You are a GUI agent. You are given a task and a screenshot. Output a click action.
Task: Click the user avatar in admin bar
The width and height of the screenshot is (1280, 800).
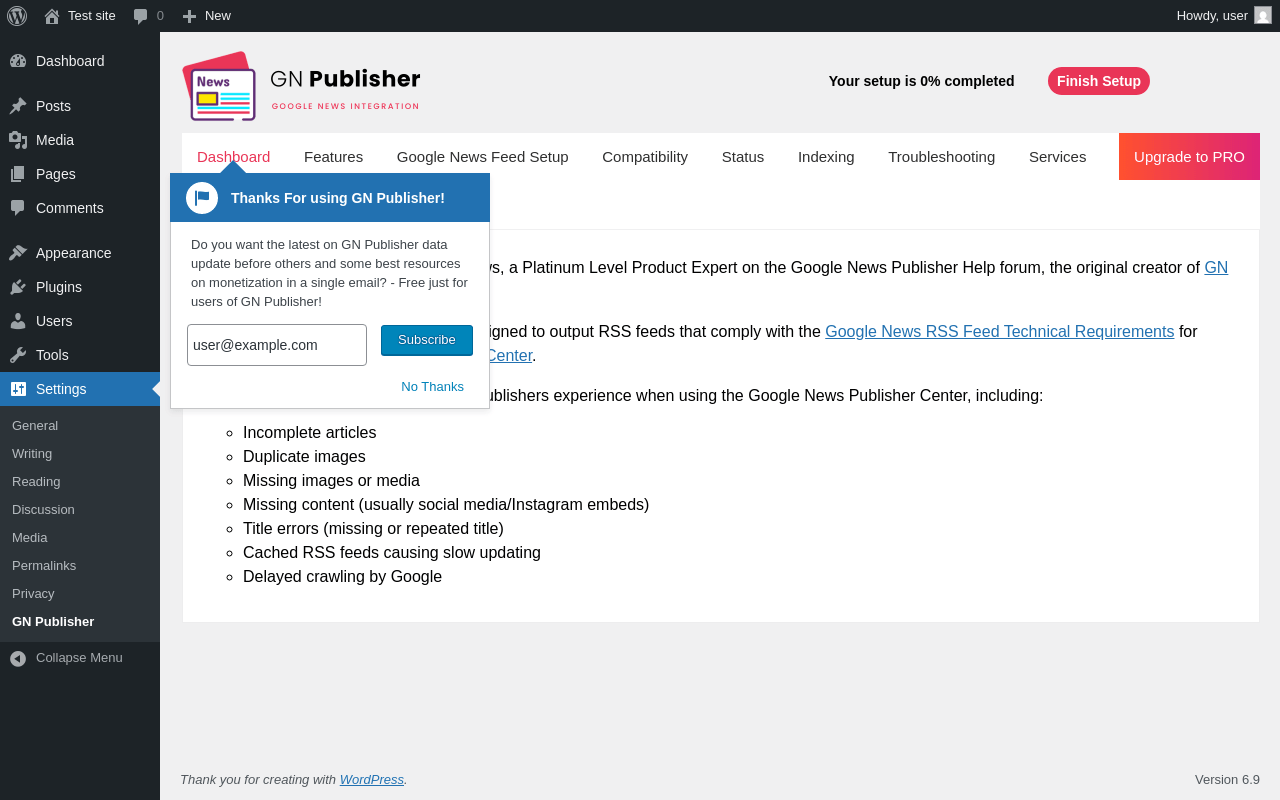[x=1263, y=15]
